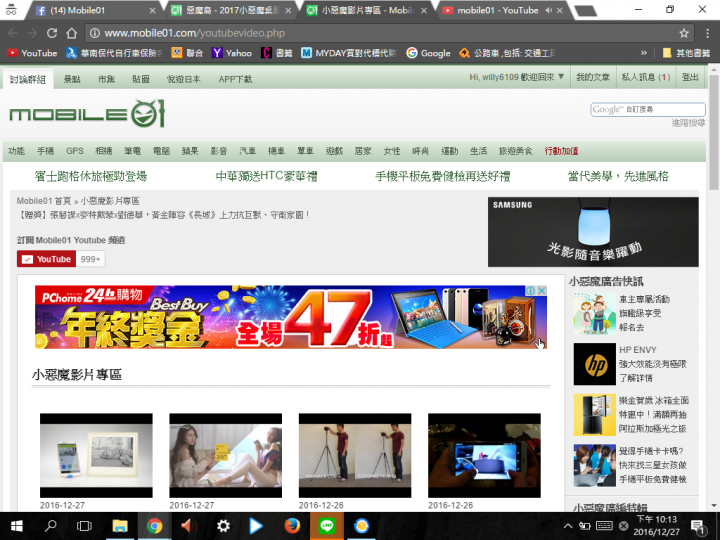This screenshot has height=540, width=720.
Task: Open the 市集 site tab
Action: [107, 79]
